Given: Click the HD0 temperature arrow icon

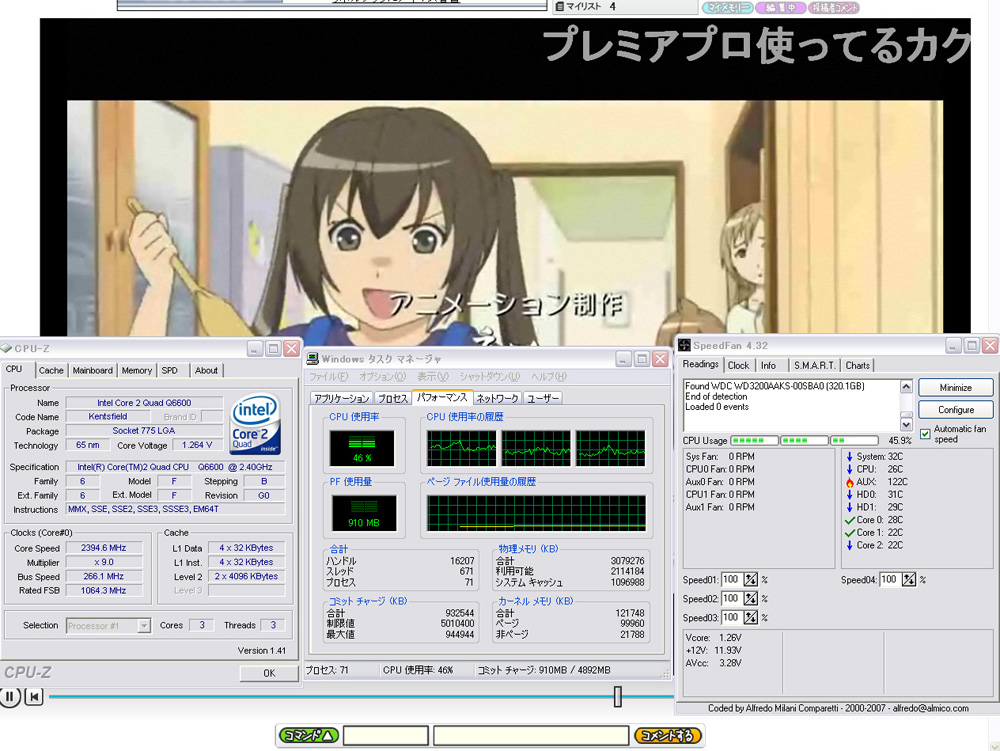Looking at the screenshot, I should tap(849, 495).
